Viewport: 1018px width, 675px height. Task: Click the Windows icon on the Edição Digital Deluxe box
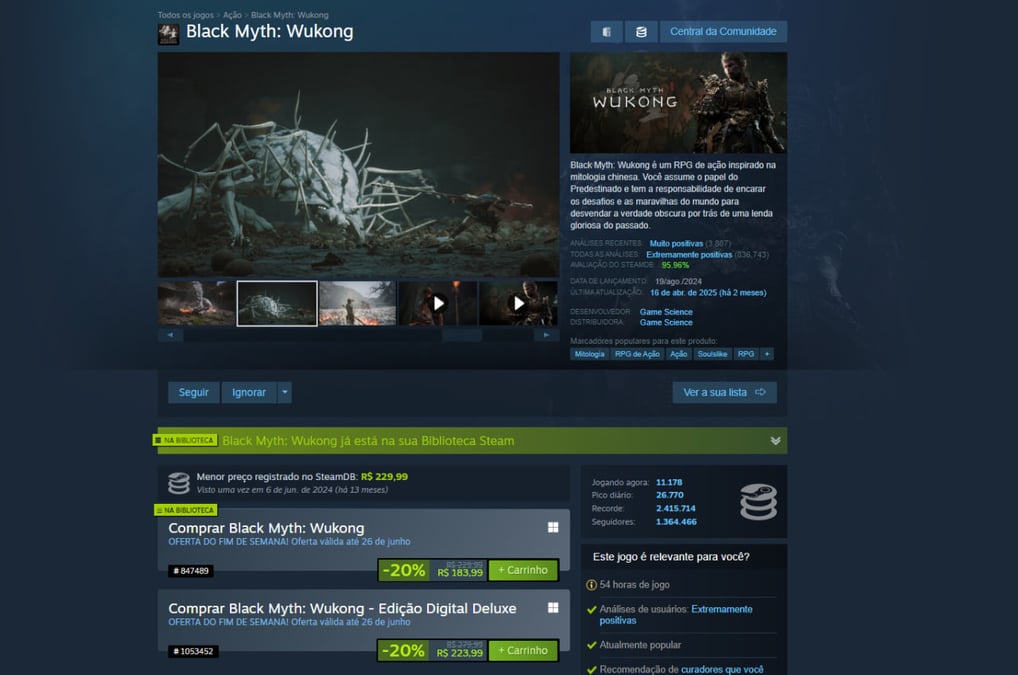(x=553, y=608)
